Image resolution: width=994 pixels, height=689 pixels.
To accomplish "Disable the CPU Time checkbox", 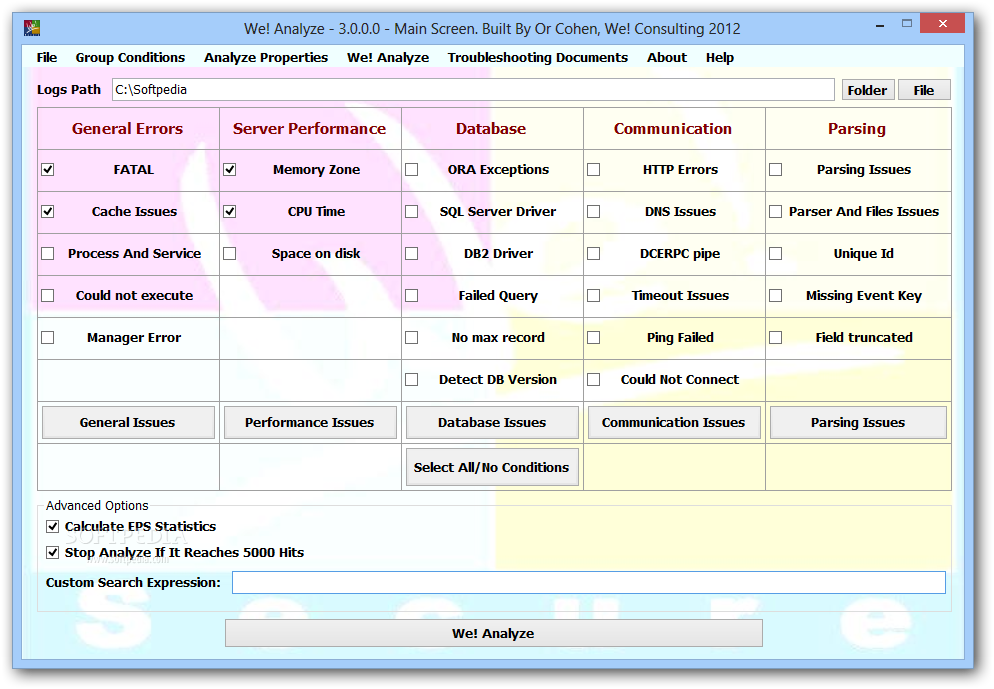I will [230, 212].
